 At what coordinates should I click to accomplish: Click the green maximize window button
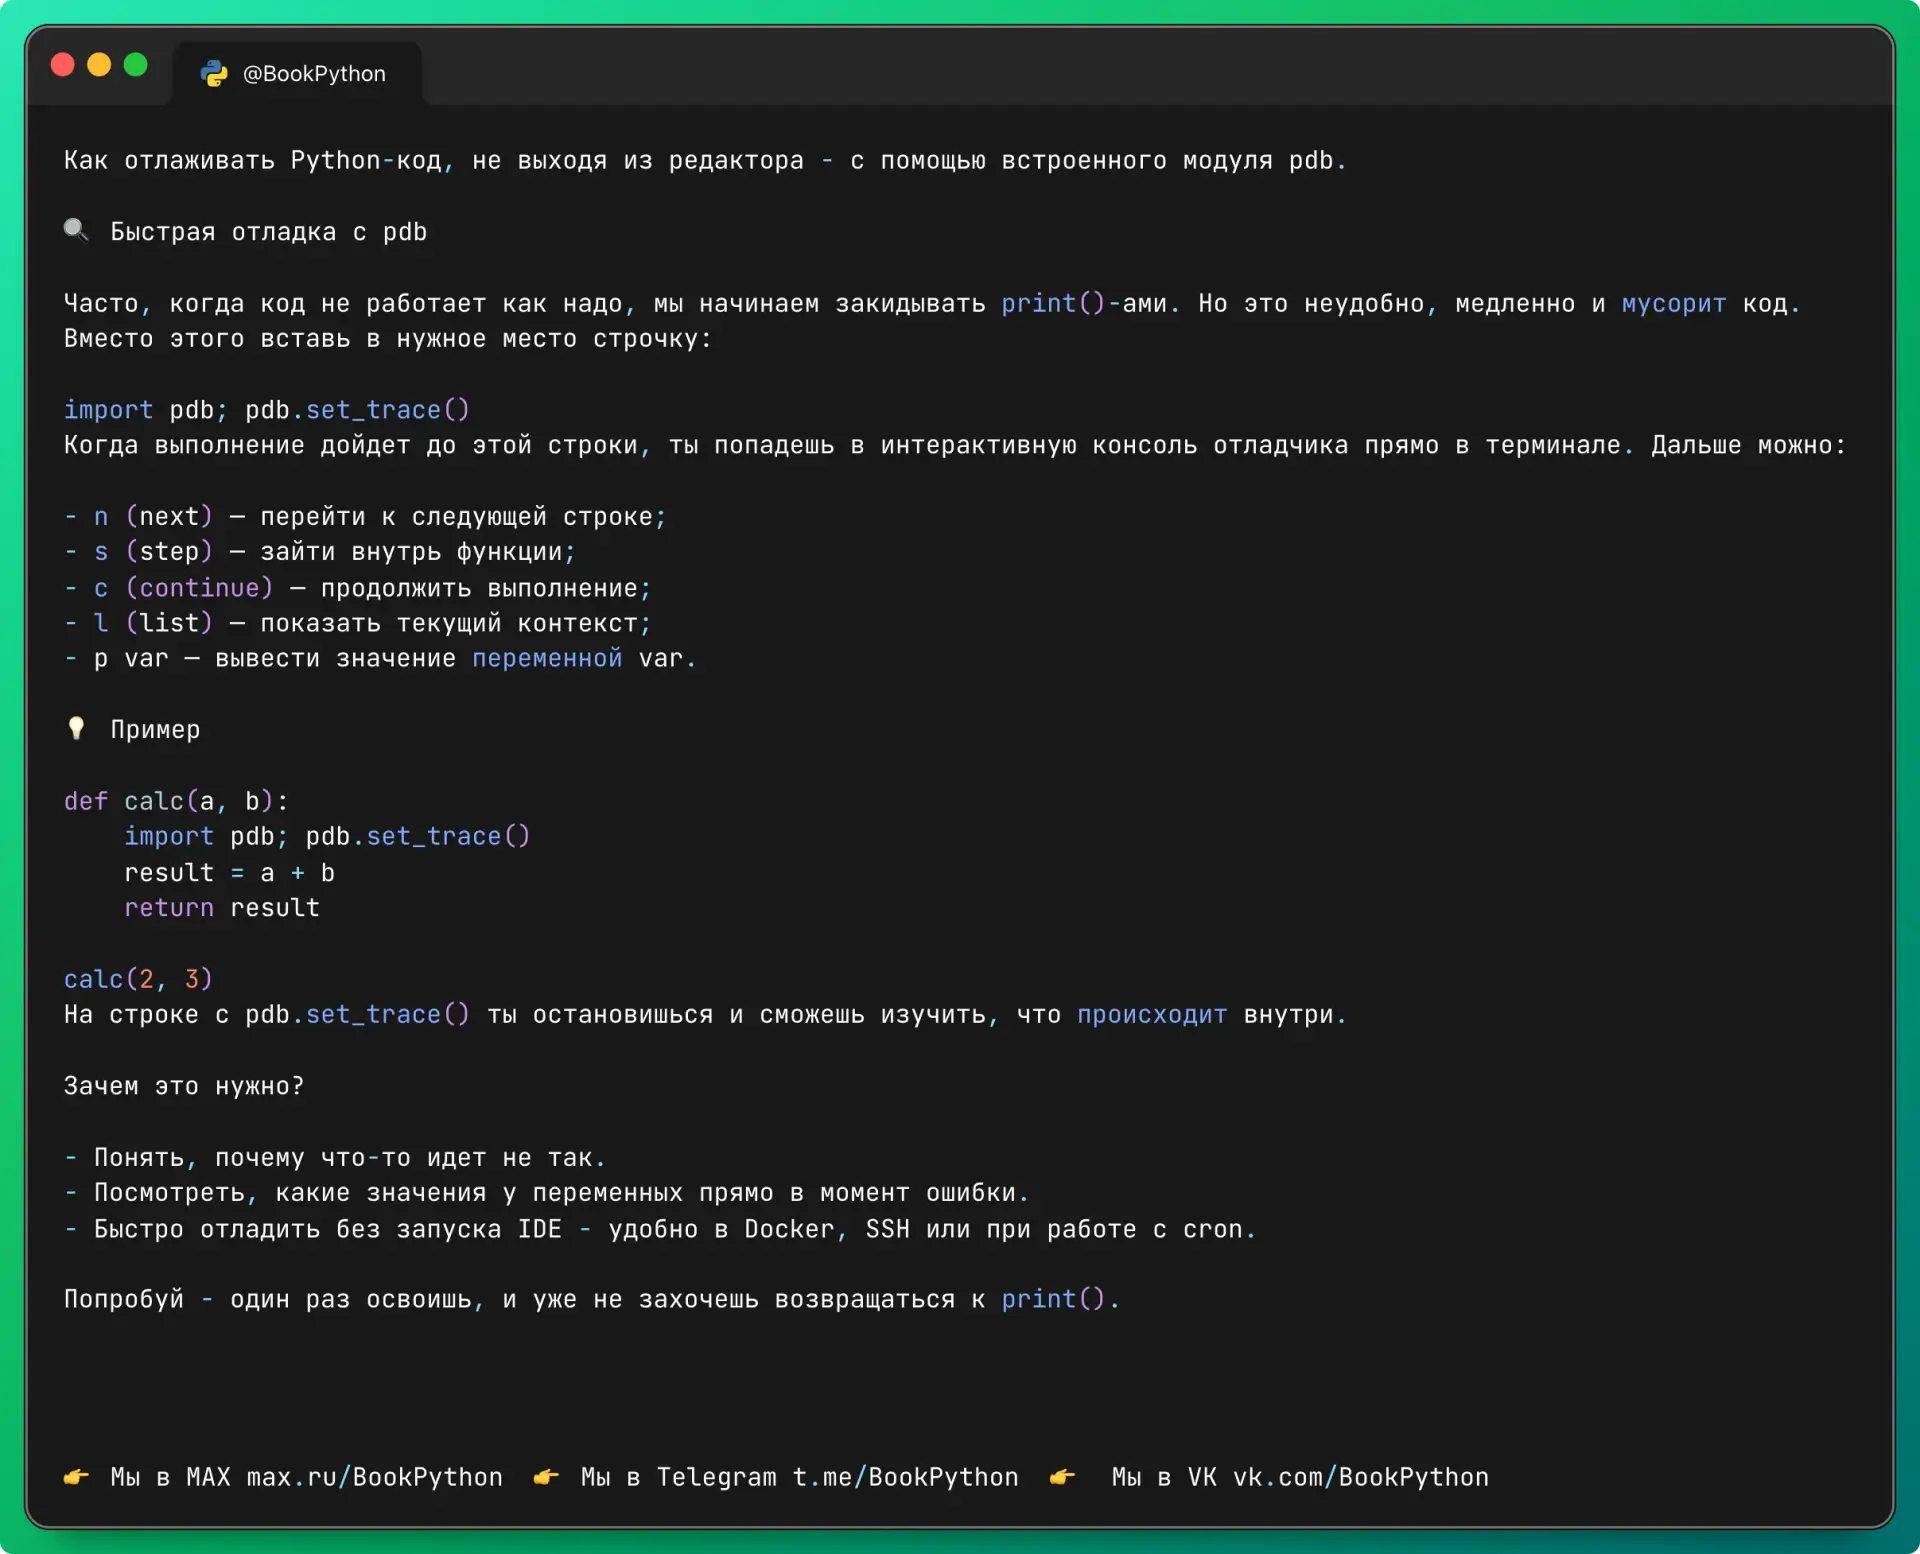click(135, 65)
